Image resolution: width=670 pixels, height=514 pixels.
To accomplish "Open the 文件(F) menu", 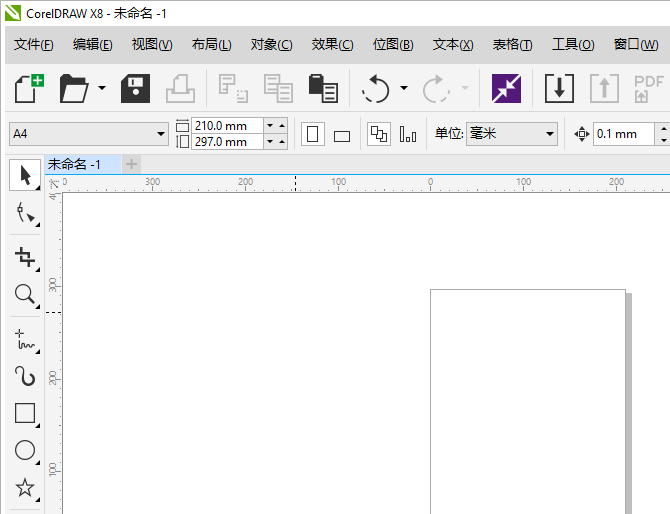I will point(34,44).
